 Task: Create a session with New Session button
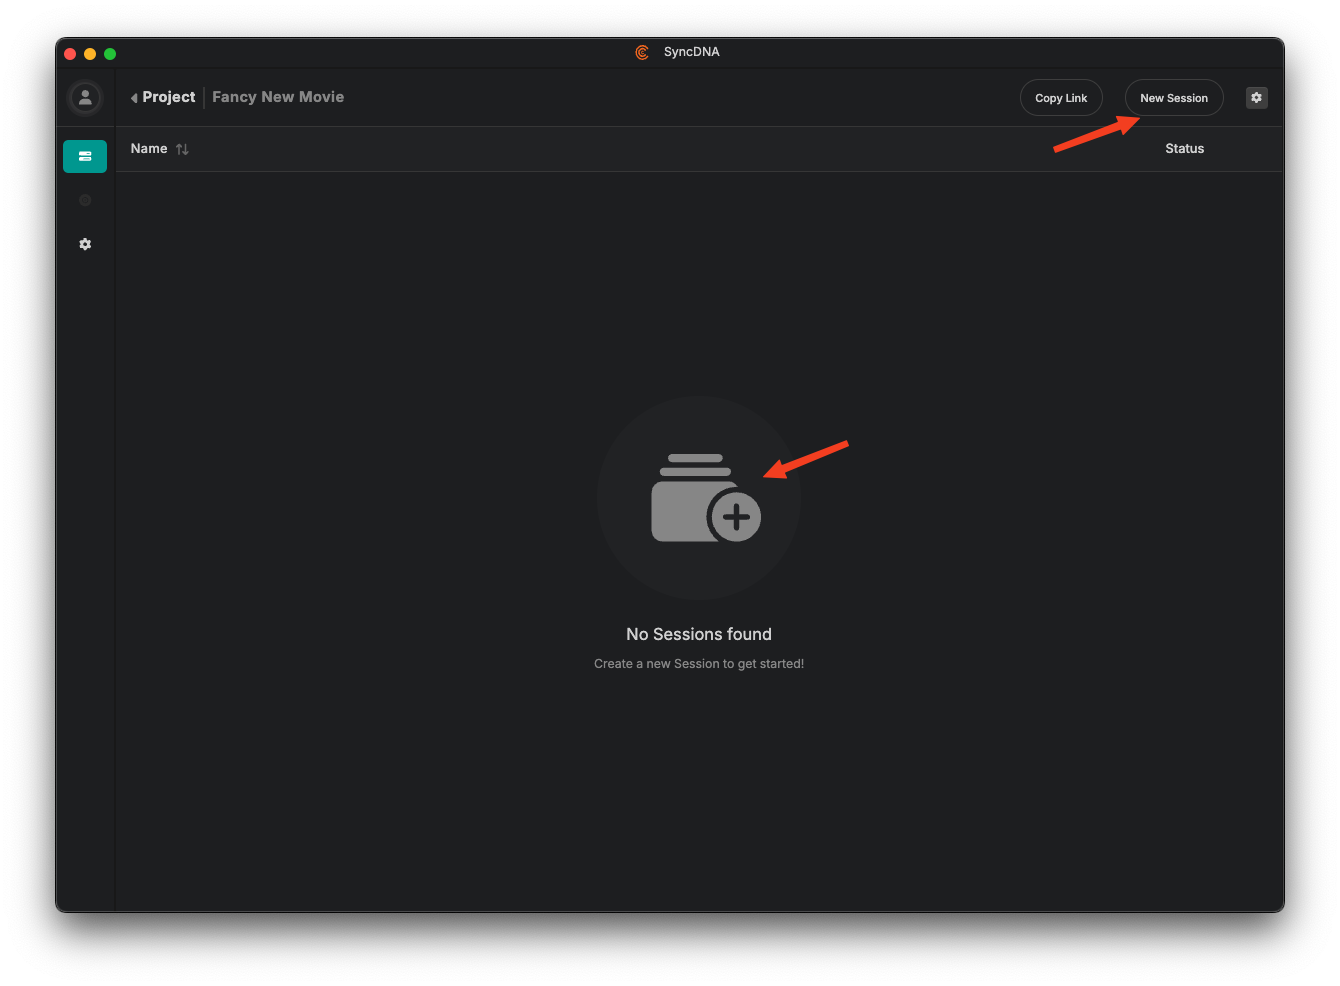1173,98
